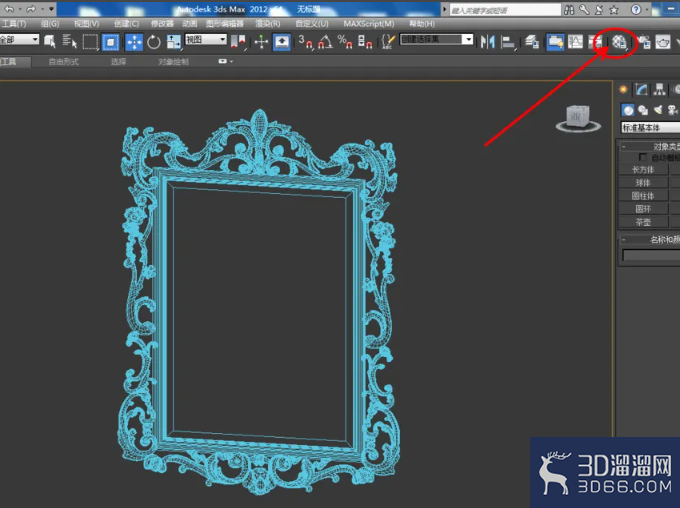Open the 创建(C) menu
This screenshot has height=508, width=680.
pyautogui.click(x=126, y=24)
